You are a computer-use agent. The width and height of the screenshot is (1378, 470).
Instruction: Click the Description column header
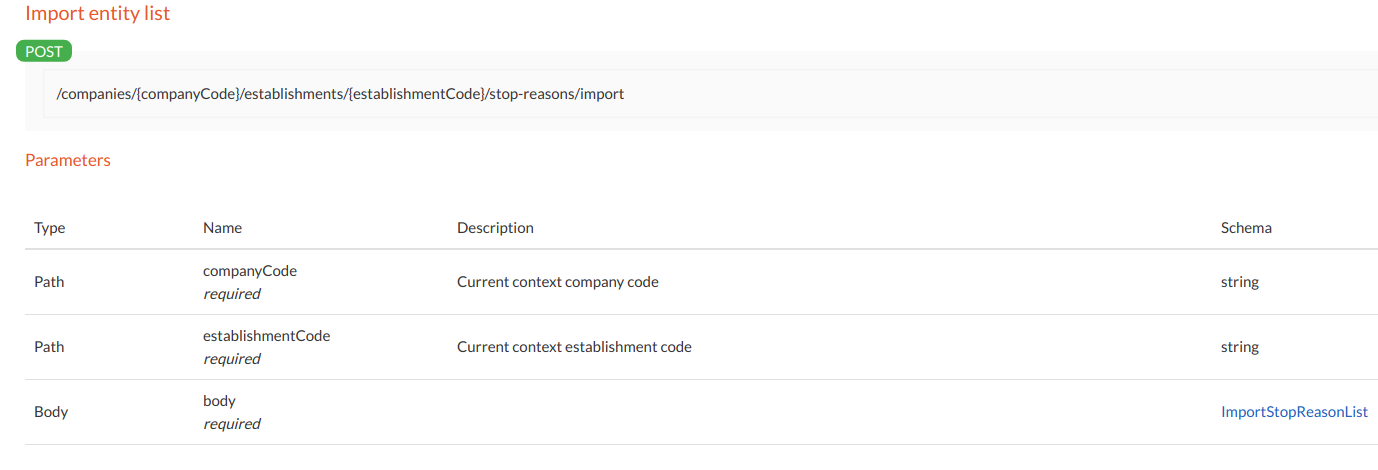point(495,228)
